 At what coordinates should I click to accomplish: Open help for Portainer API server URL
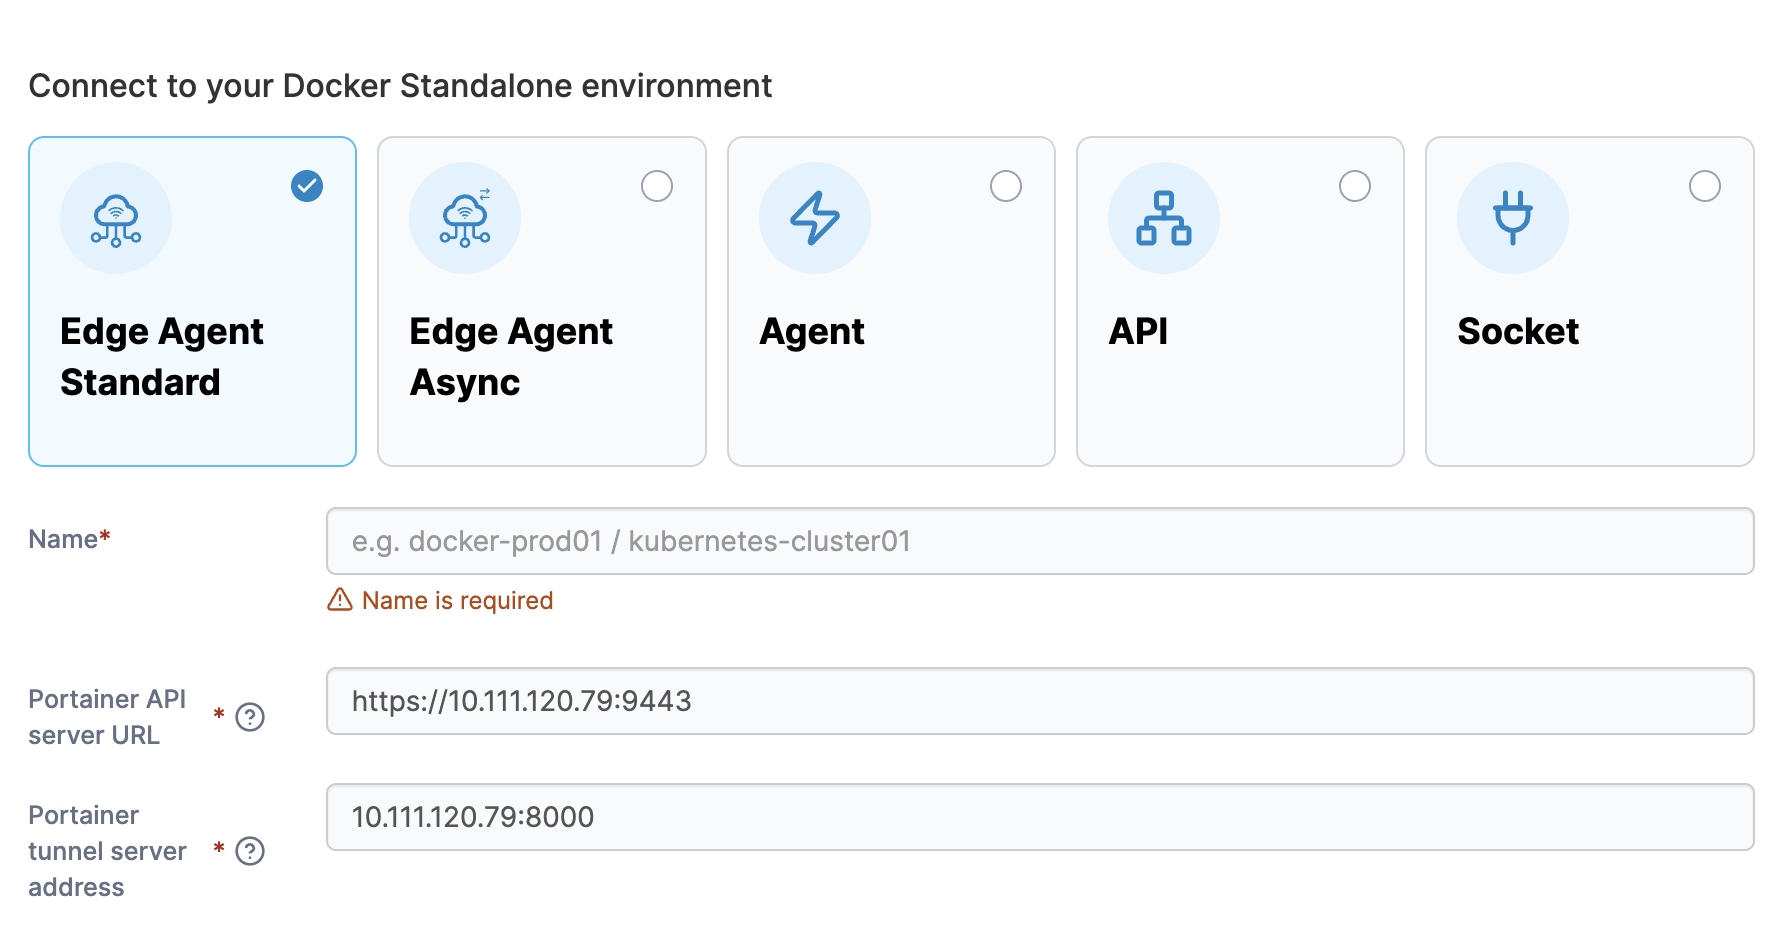point(250,717)
